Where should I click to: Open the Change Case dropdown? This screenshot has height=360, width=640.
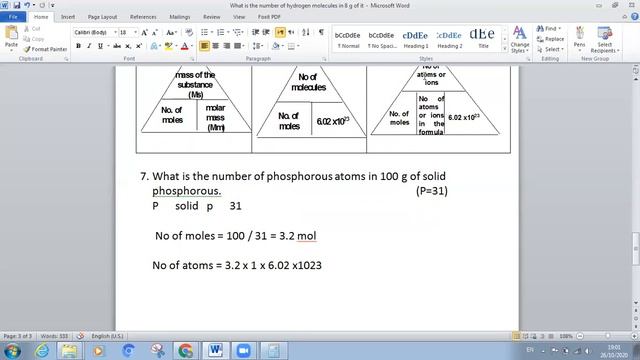point(171,32)
